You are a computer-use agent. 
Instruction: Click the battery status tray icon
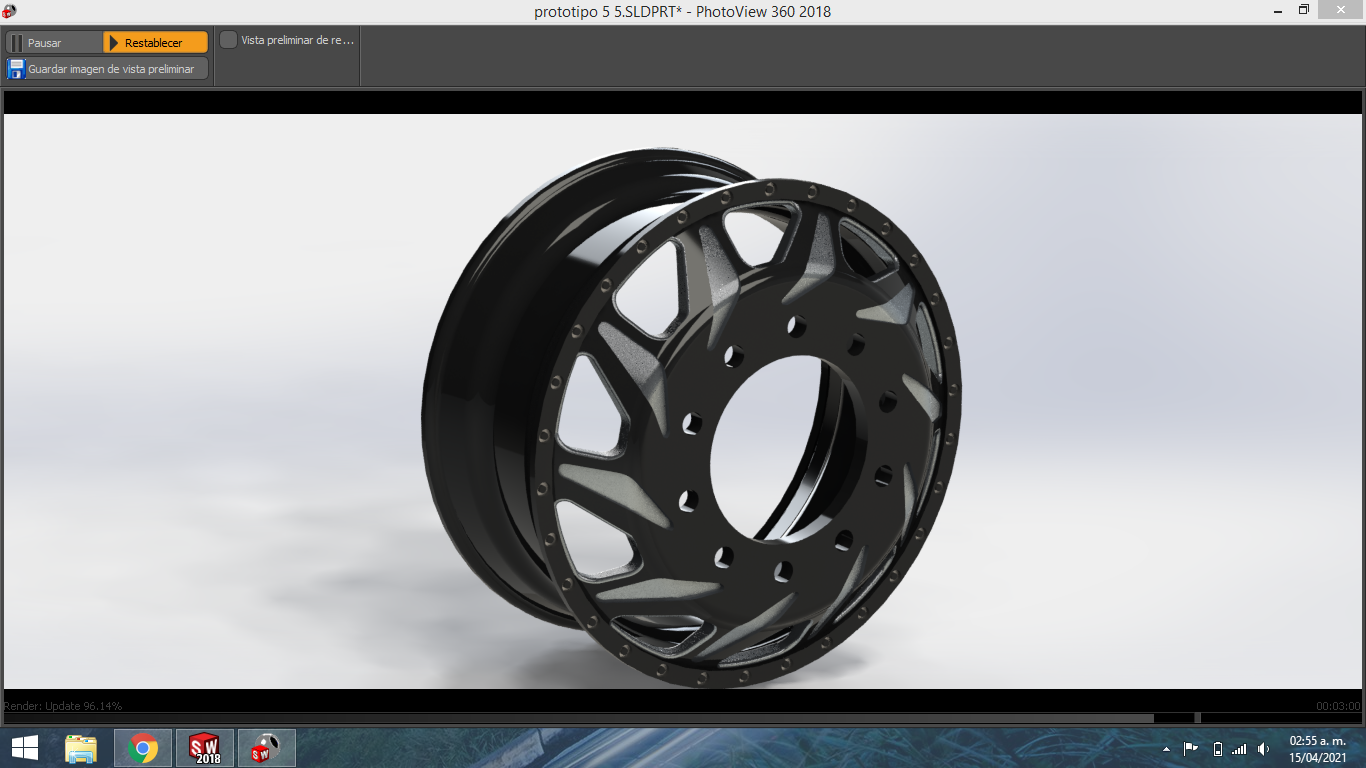point(1217,748)
